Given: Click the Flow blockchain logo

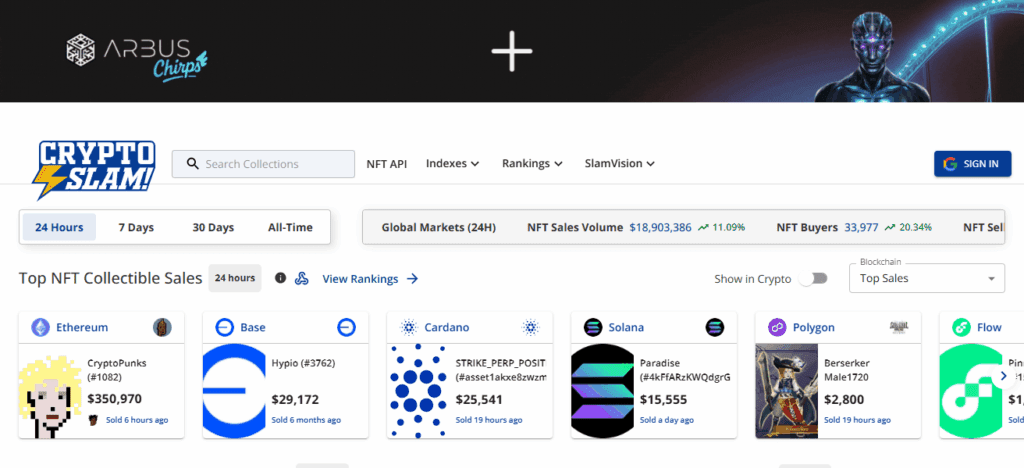Looking at the screenshot, I should 961,328.
